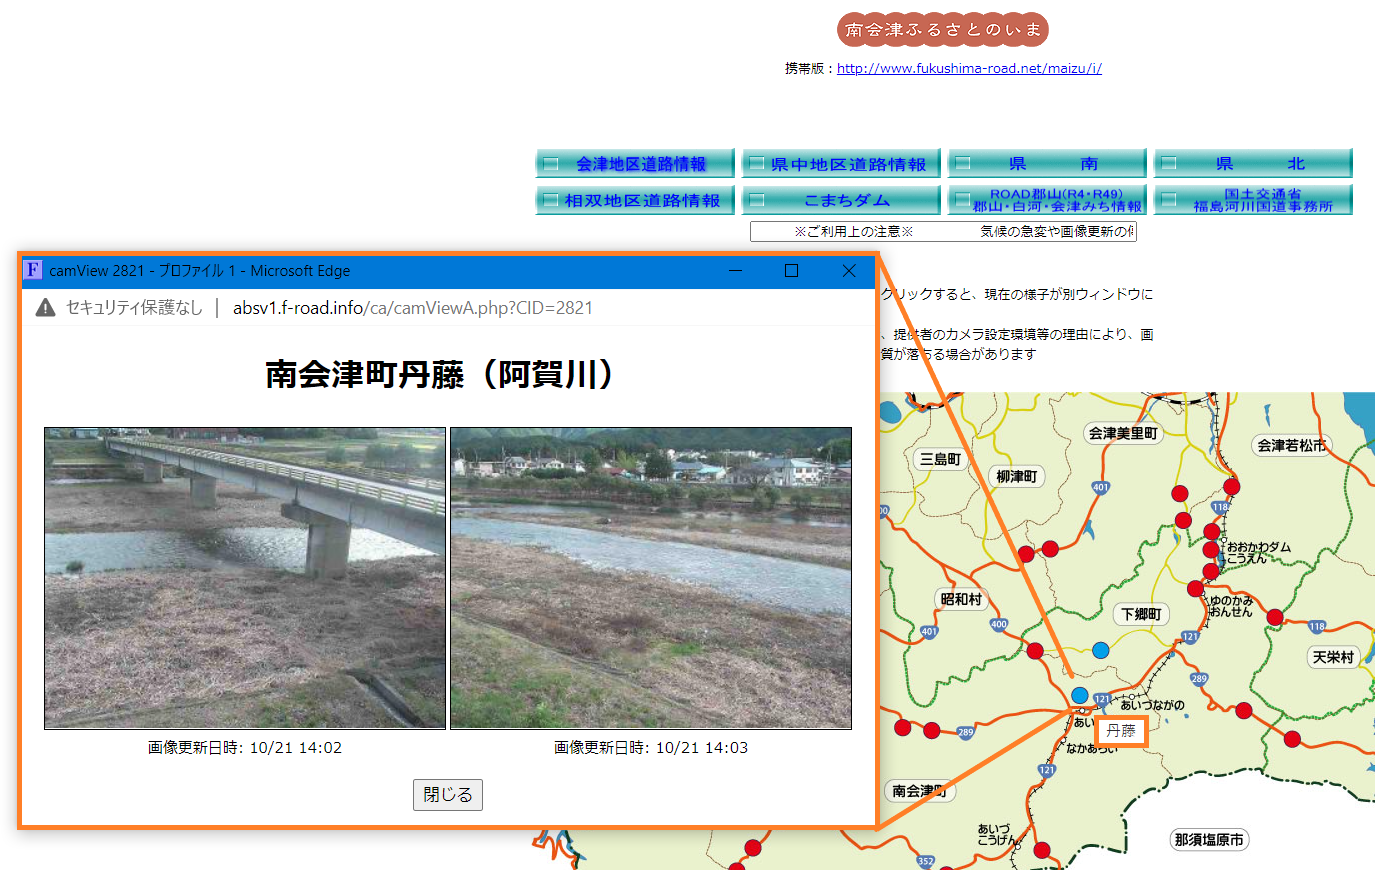Screen dimensions: 1380x870
Task: Click the small square on the こまちダム button
Action: [757, 199]
